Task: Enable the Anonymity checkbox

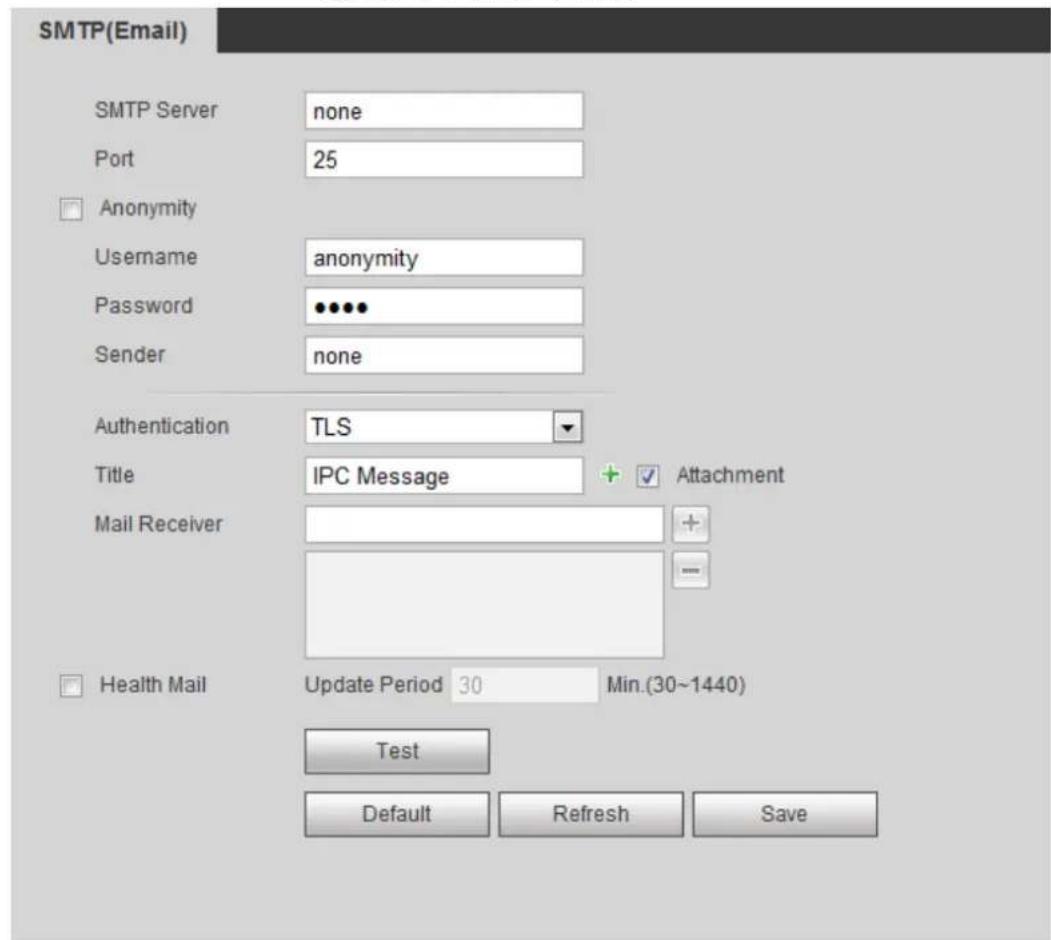Action: click(x=71, y=209)
